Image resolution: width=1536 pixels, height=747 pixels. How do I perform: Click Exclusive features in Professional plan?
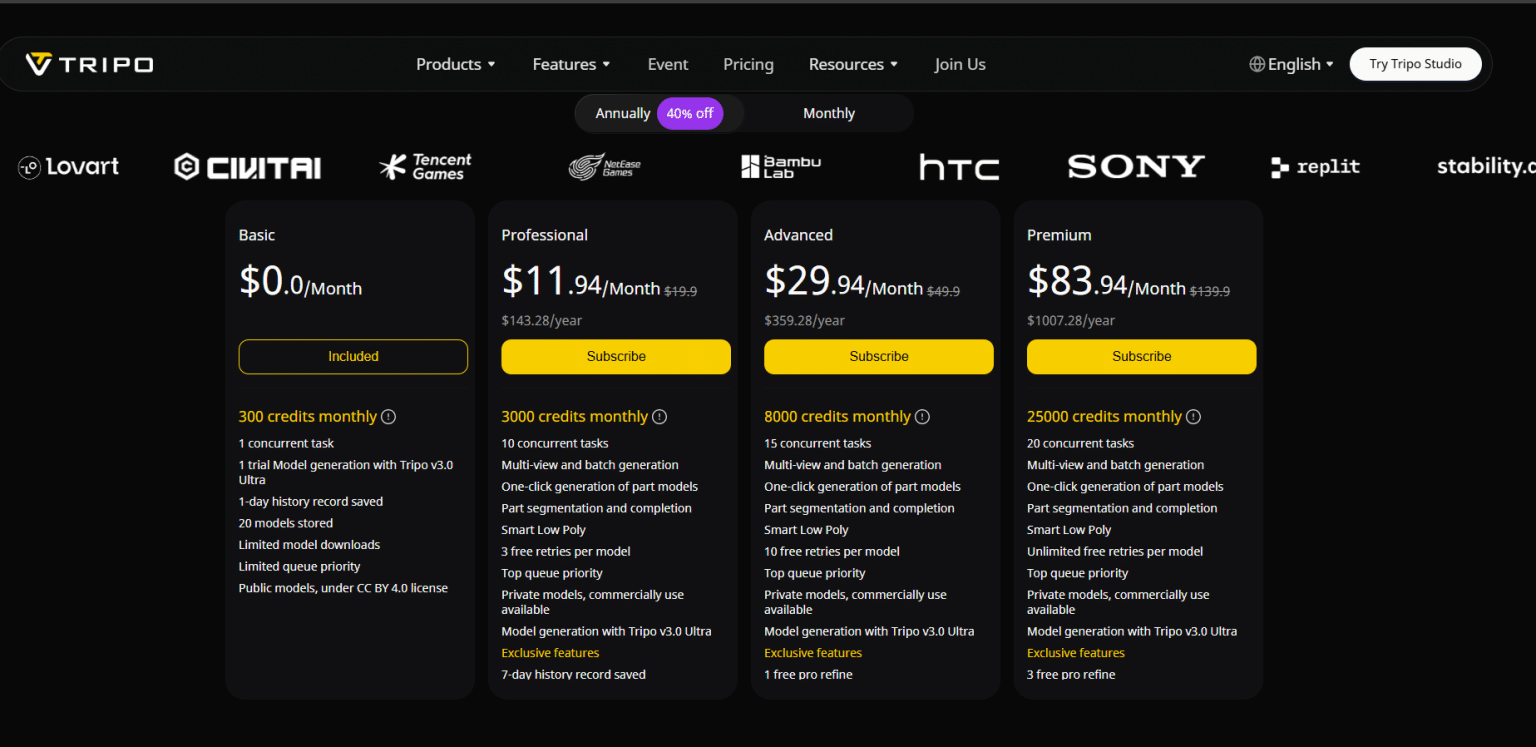(550, 653)
